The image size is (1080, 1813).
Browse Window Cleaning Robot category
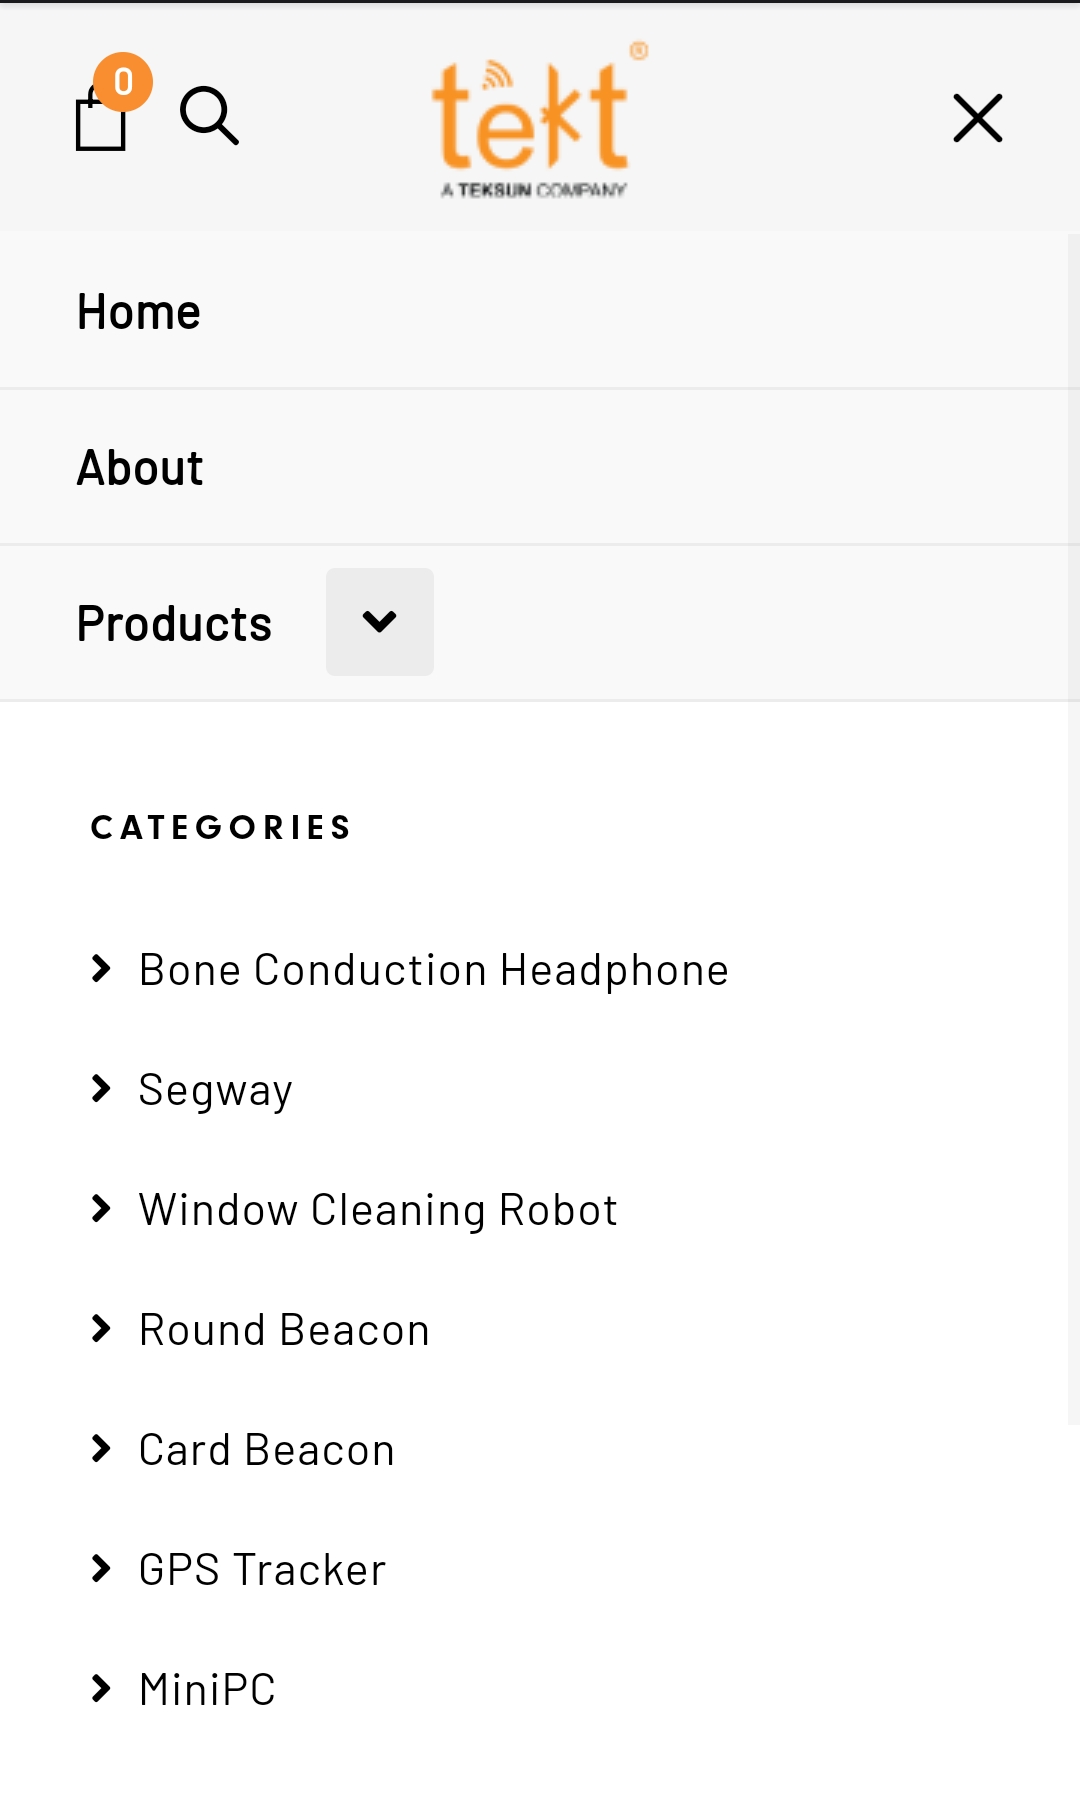(378, 1210)
